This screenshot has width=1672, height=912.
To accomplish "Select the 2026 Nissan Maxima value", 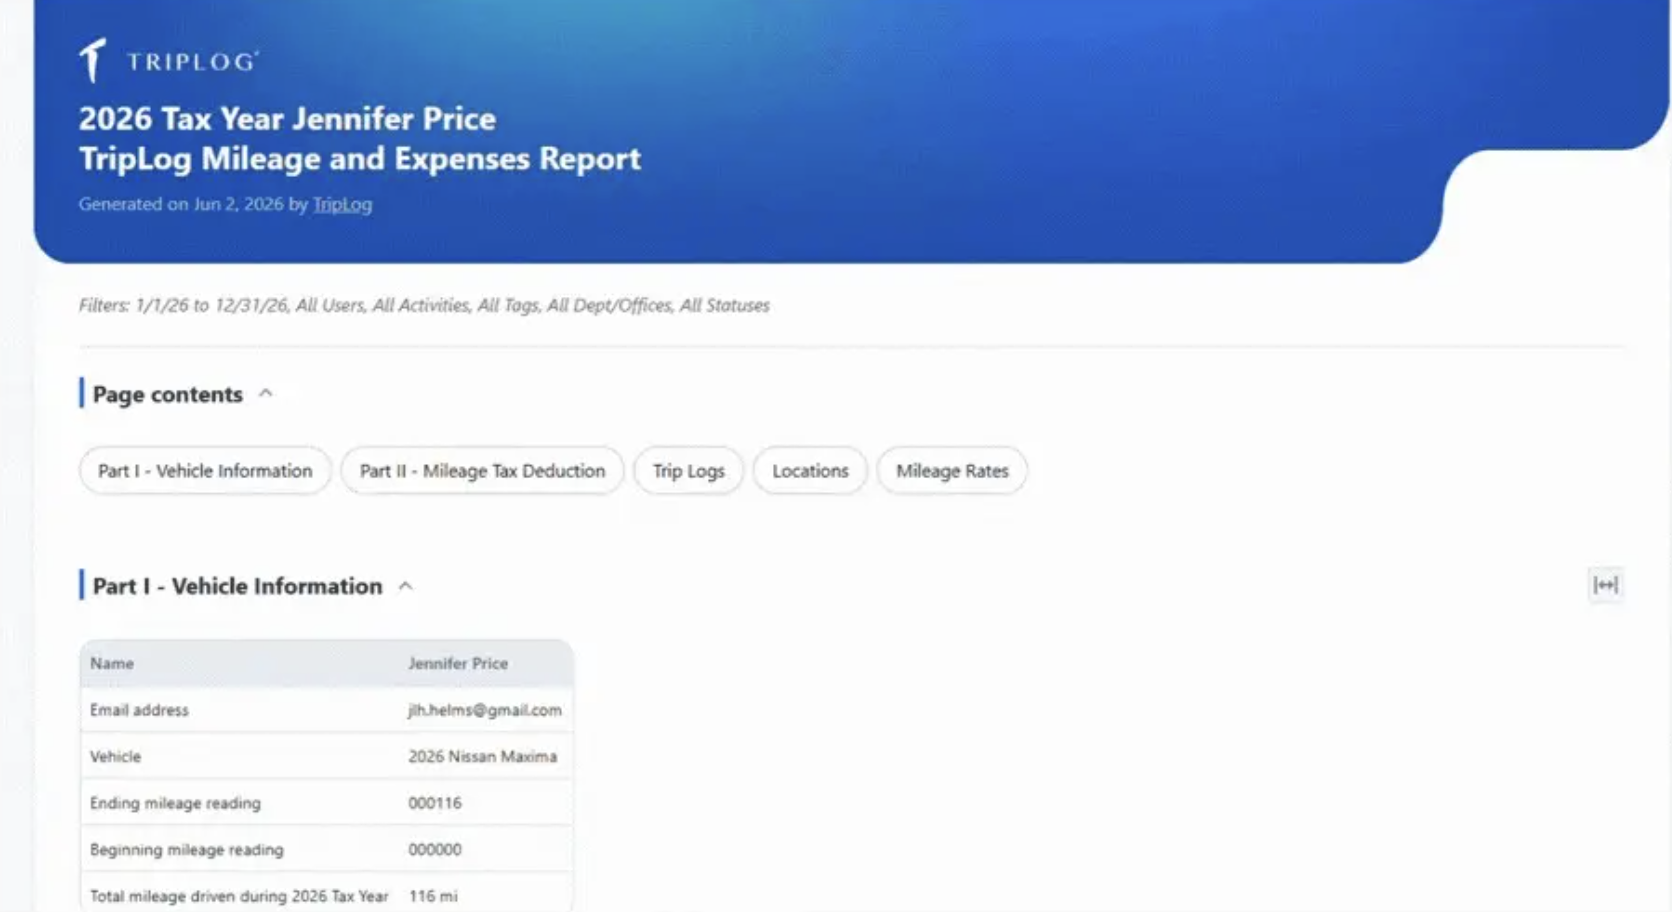I will click(x=482, y=757).
